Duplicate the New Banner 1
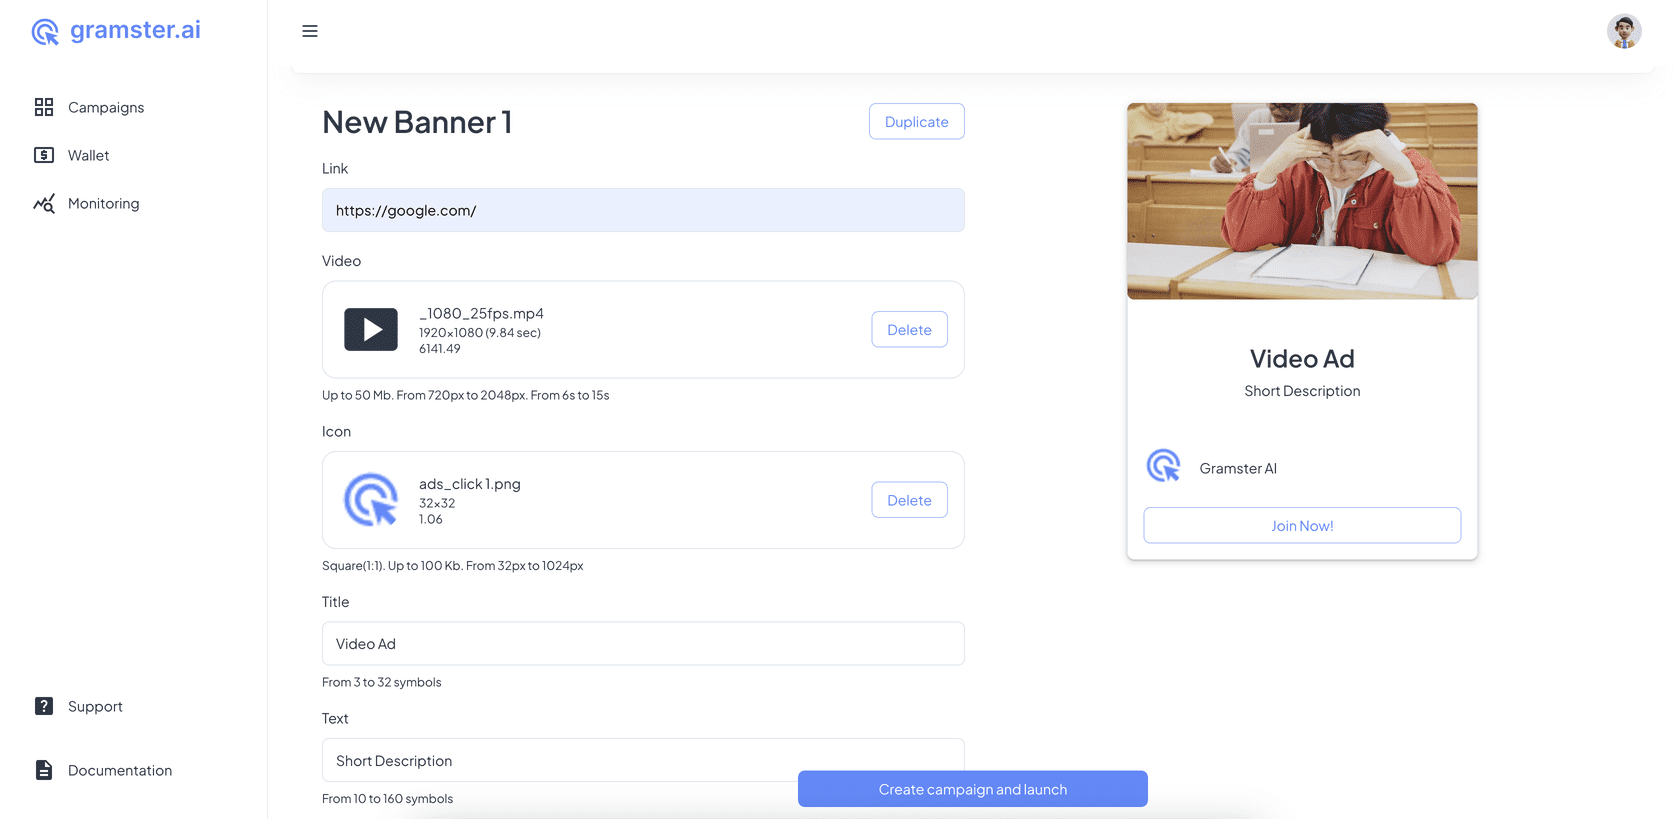 click(916, 122)
